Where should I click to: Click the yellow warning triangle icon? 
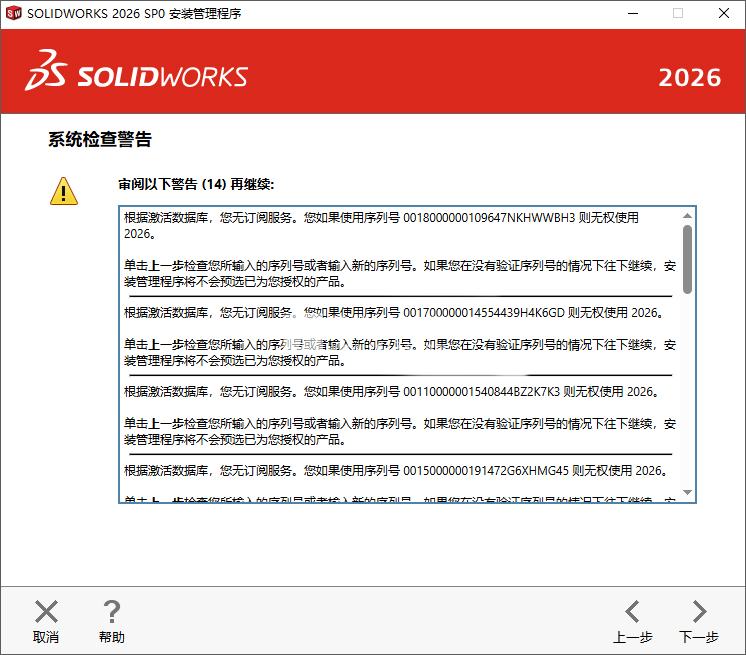pos(64,191)
